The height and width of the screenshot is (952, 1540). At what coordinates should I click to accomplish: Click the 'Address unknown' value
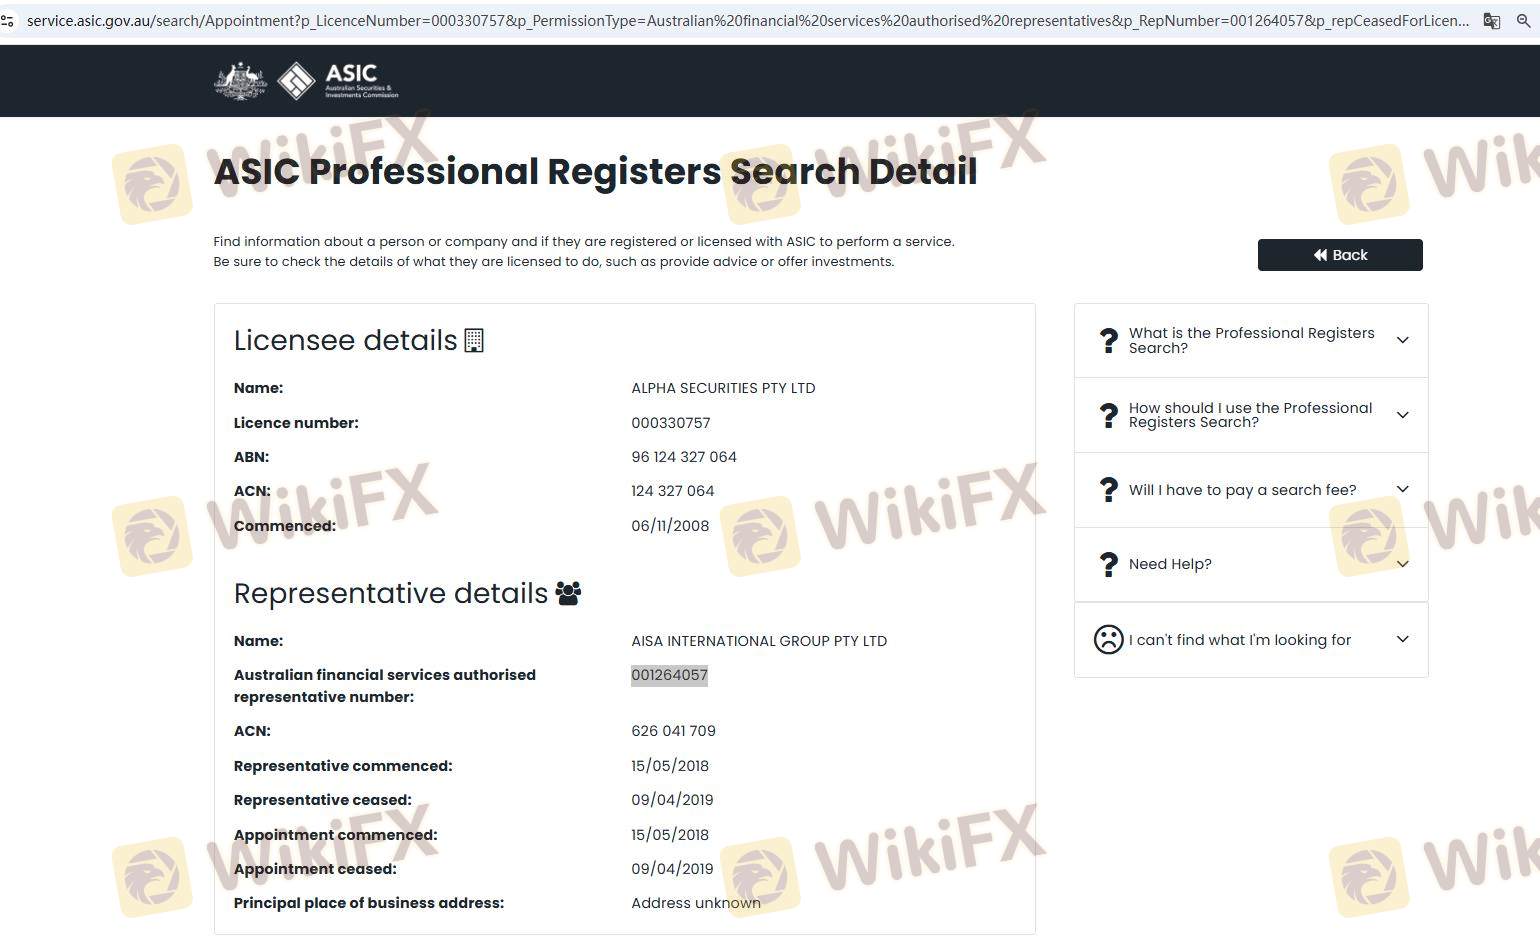pyautogui.click(x=696, y=903)
